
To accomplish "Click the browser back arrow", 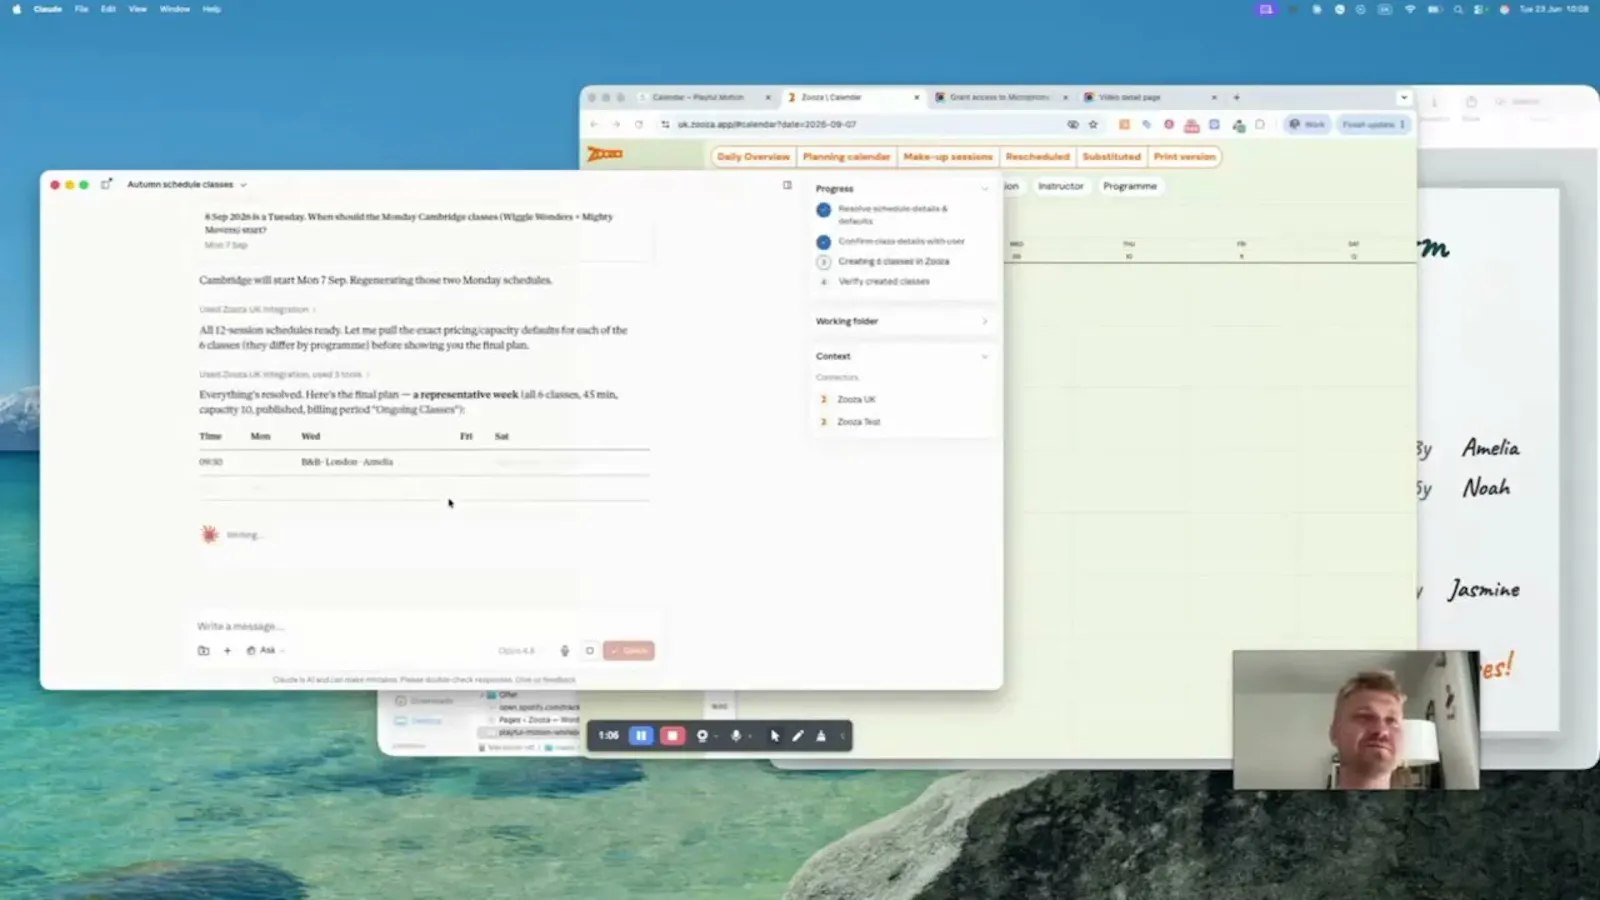I will tap(594, 124).
